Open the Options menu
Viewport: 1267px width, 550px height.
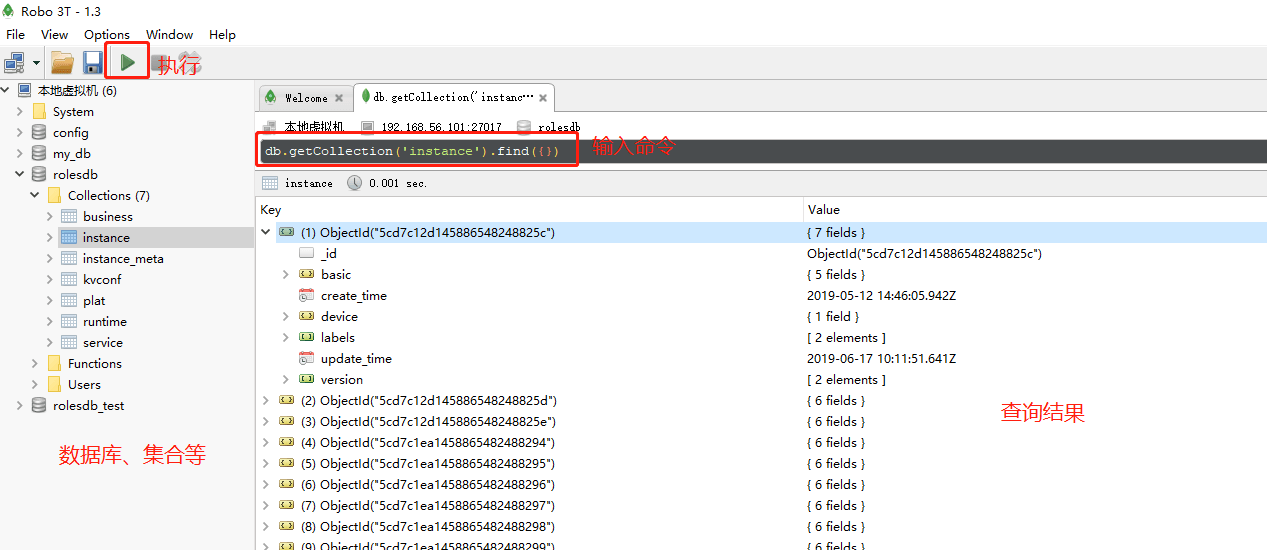(107, 34)
